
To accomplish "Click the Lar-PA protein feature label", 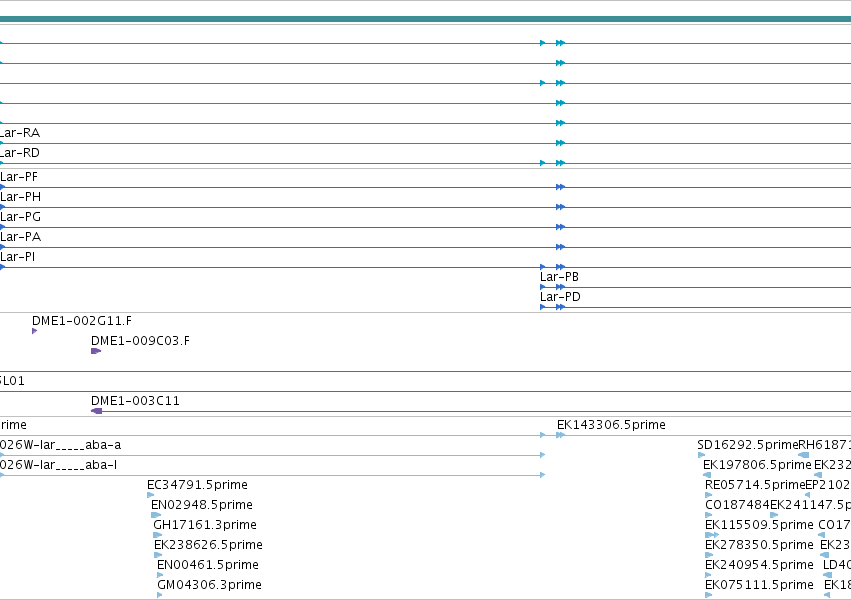I will (x=21, y=237).
